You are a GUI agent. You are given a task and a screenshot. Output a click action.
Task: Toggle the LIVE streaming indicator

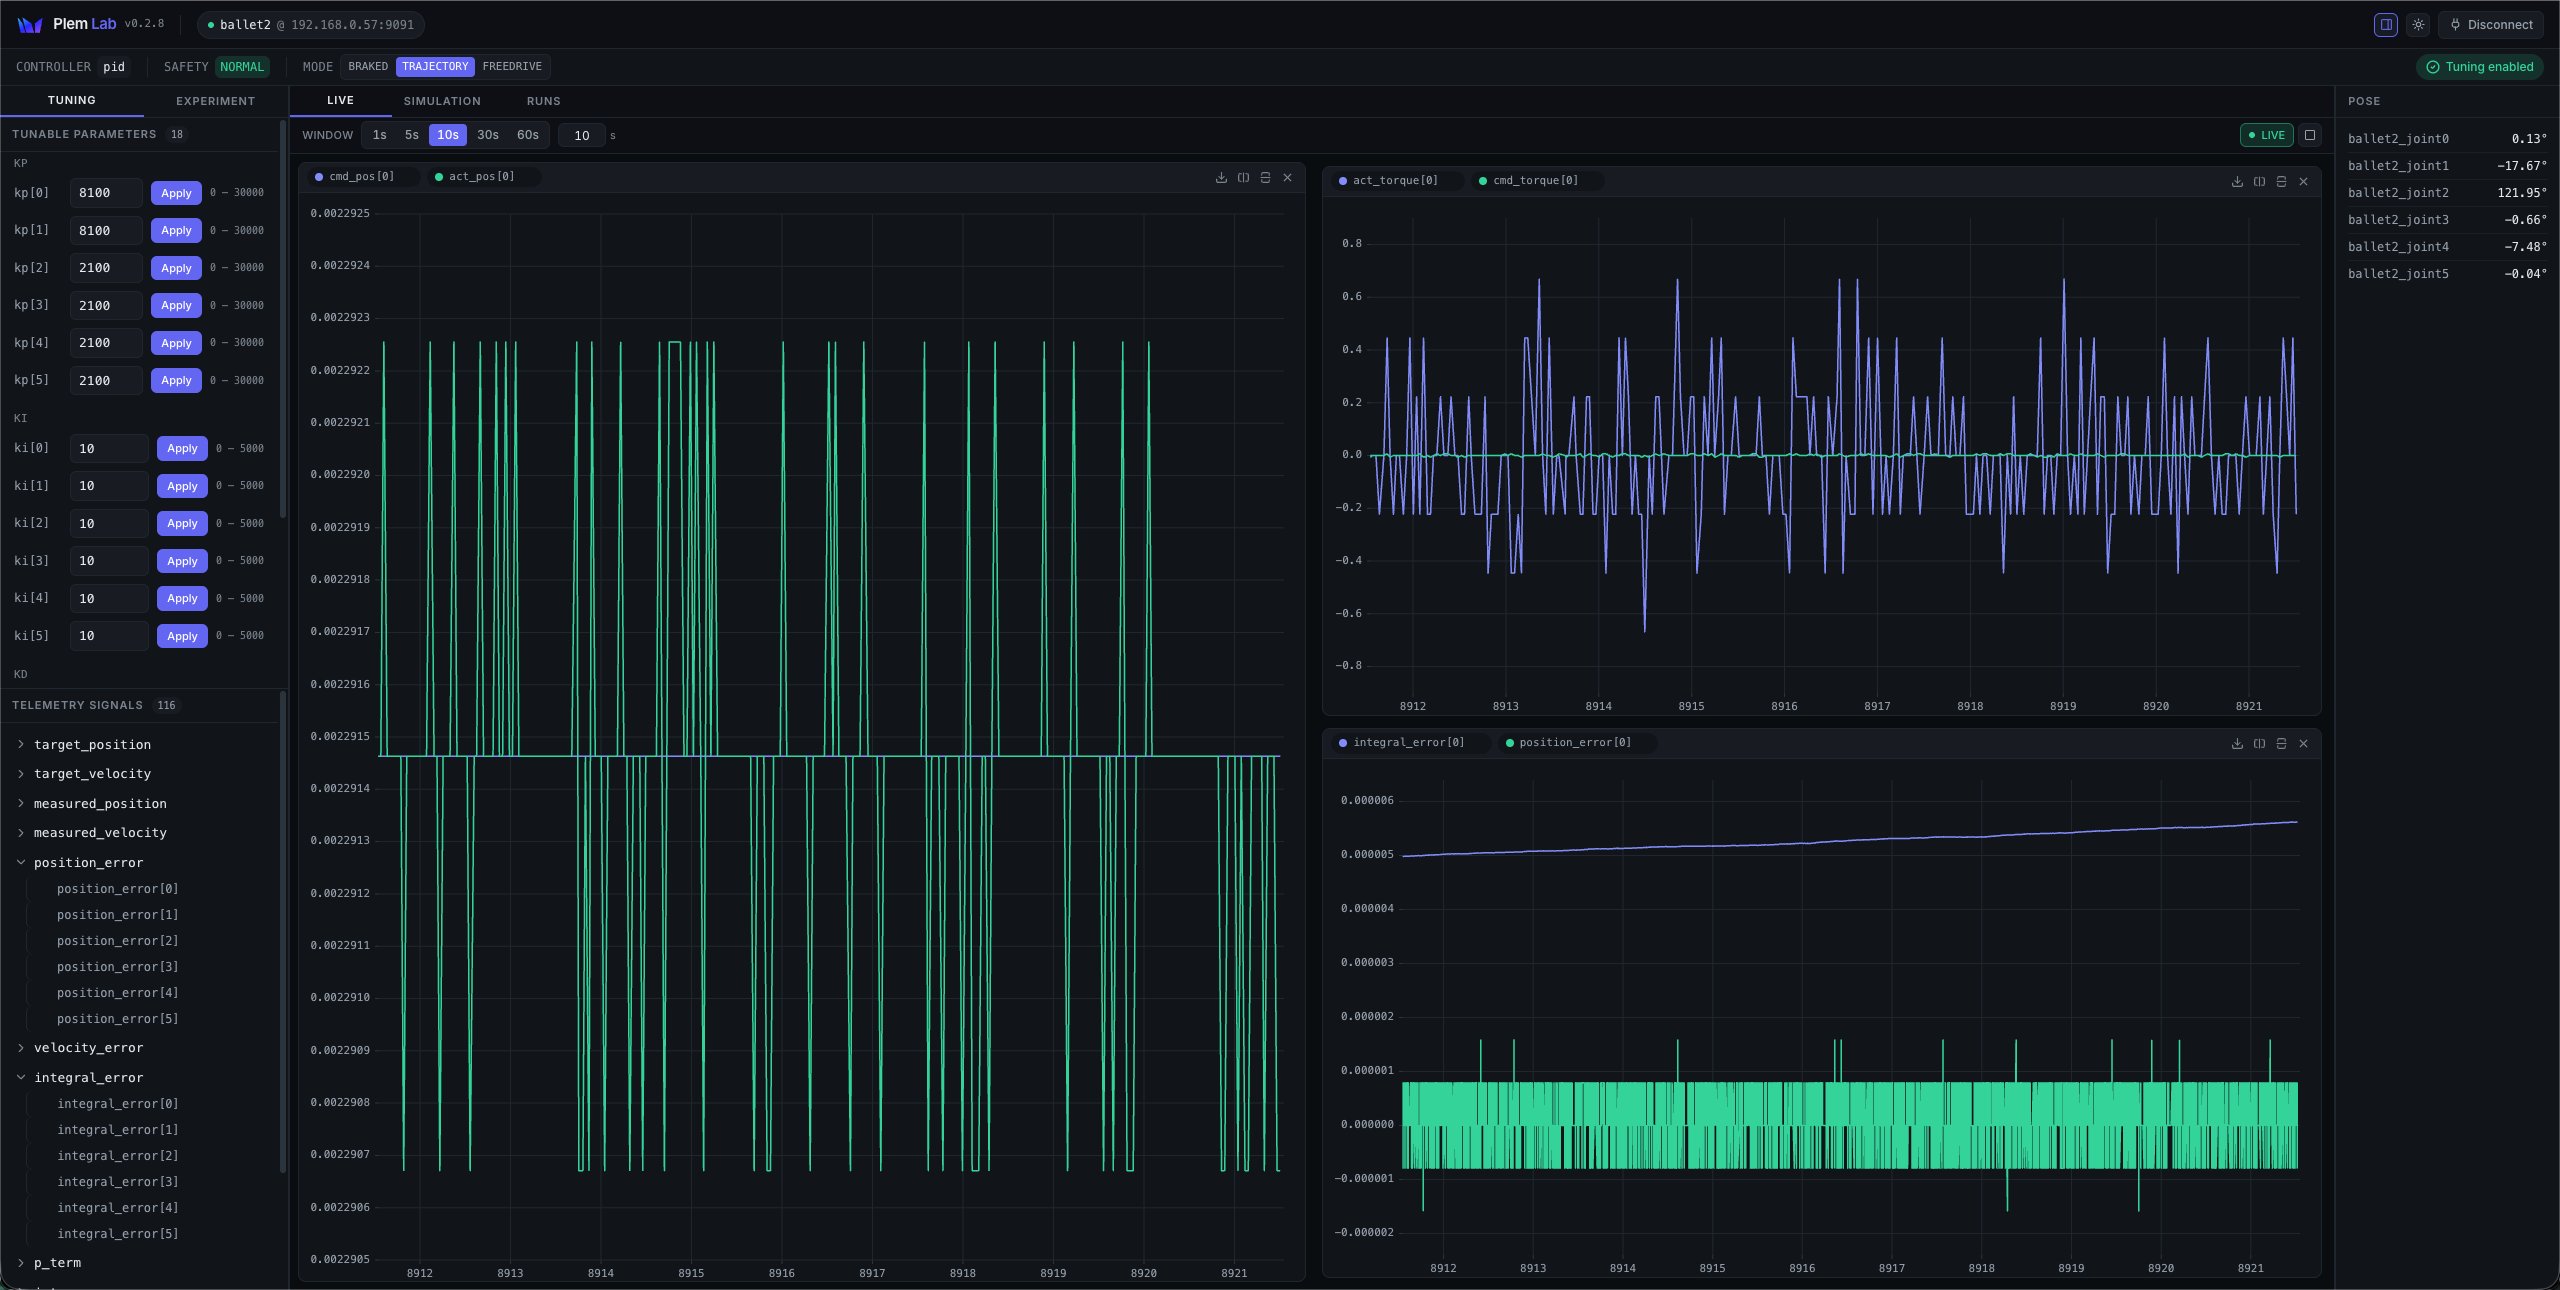click(2267, 135)
